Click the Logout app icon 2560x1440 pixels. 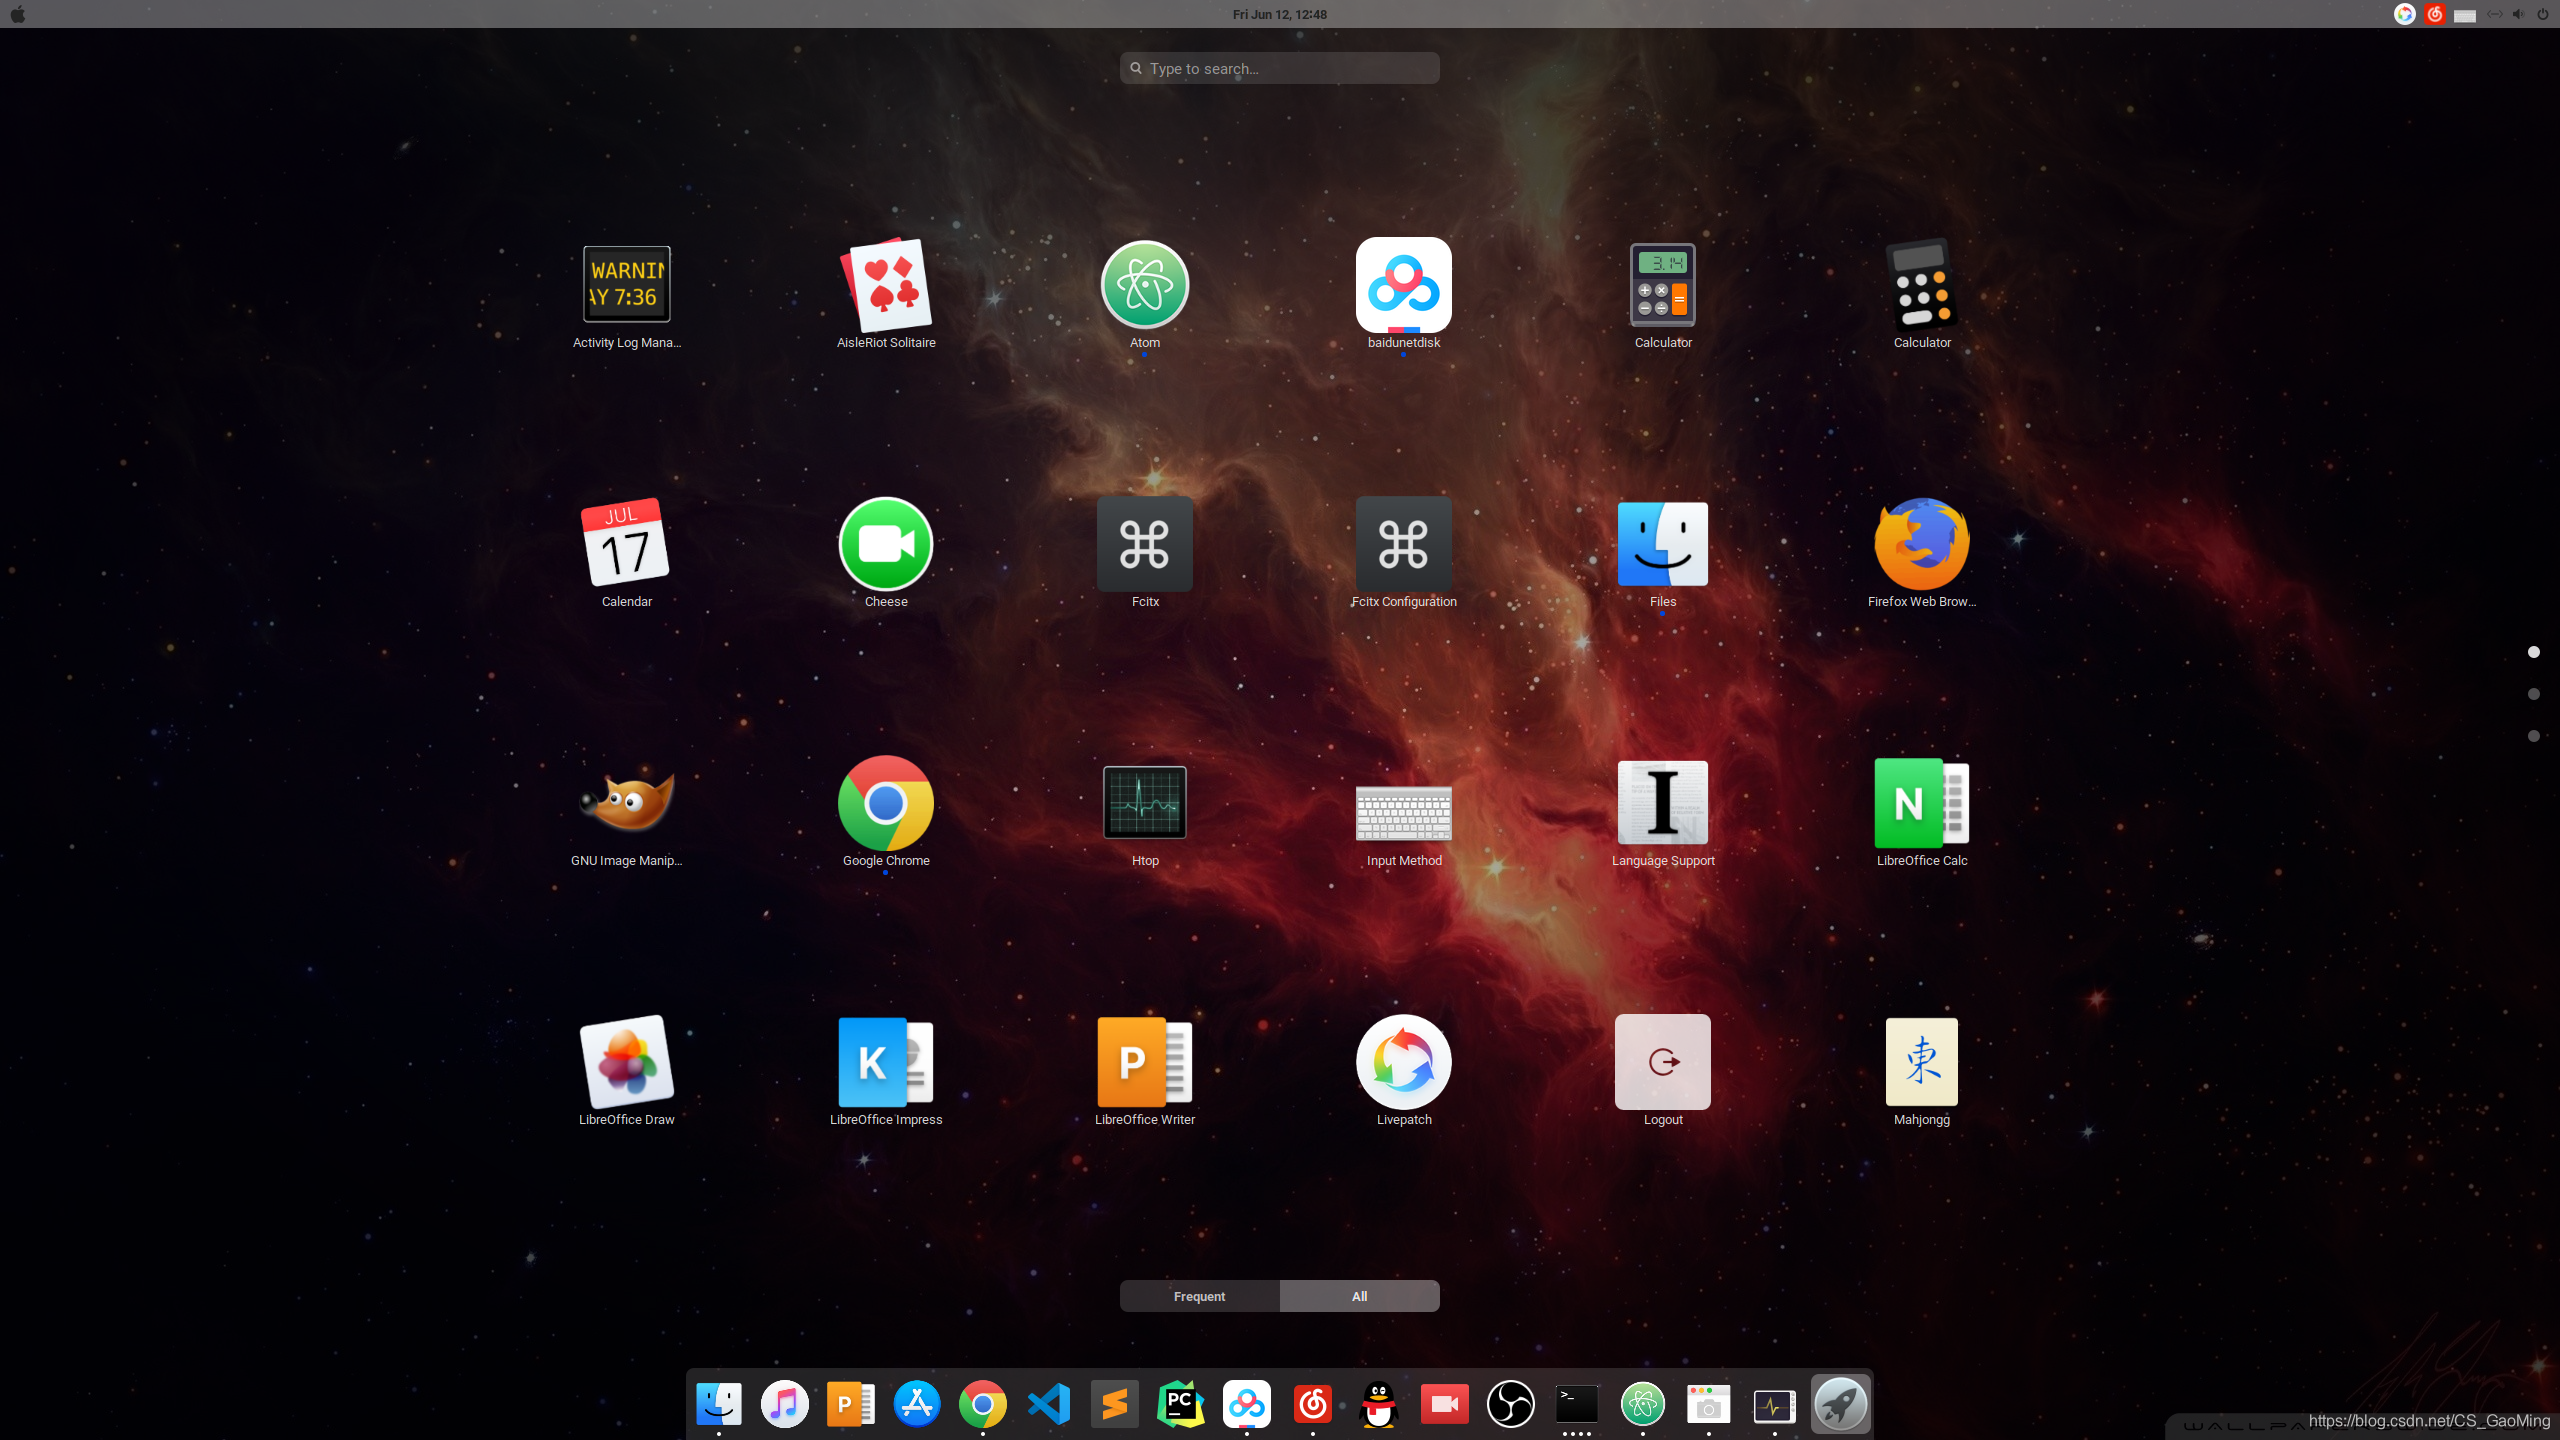pos(1662,1063)
